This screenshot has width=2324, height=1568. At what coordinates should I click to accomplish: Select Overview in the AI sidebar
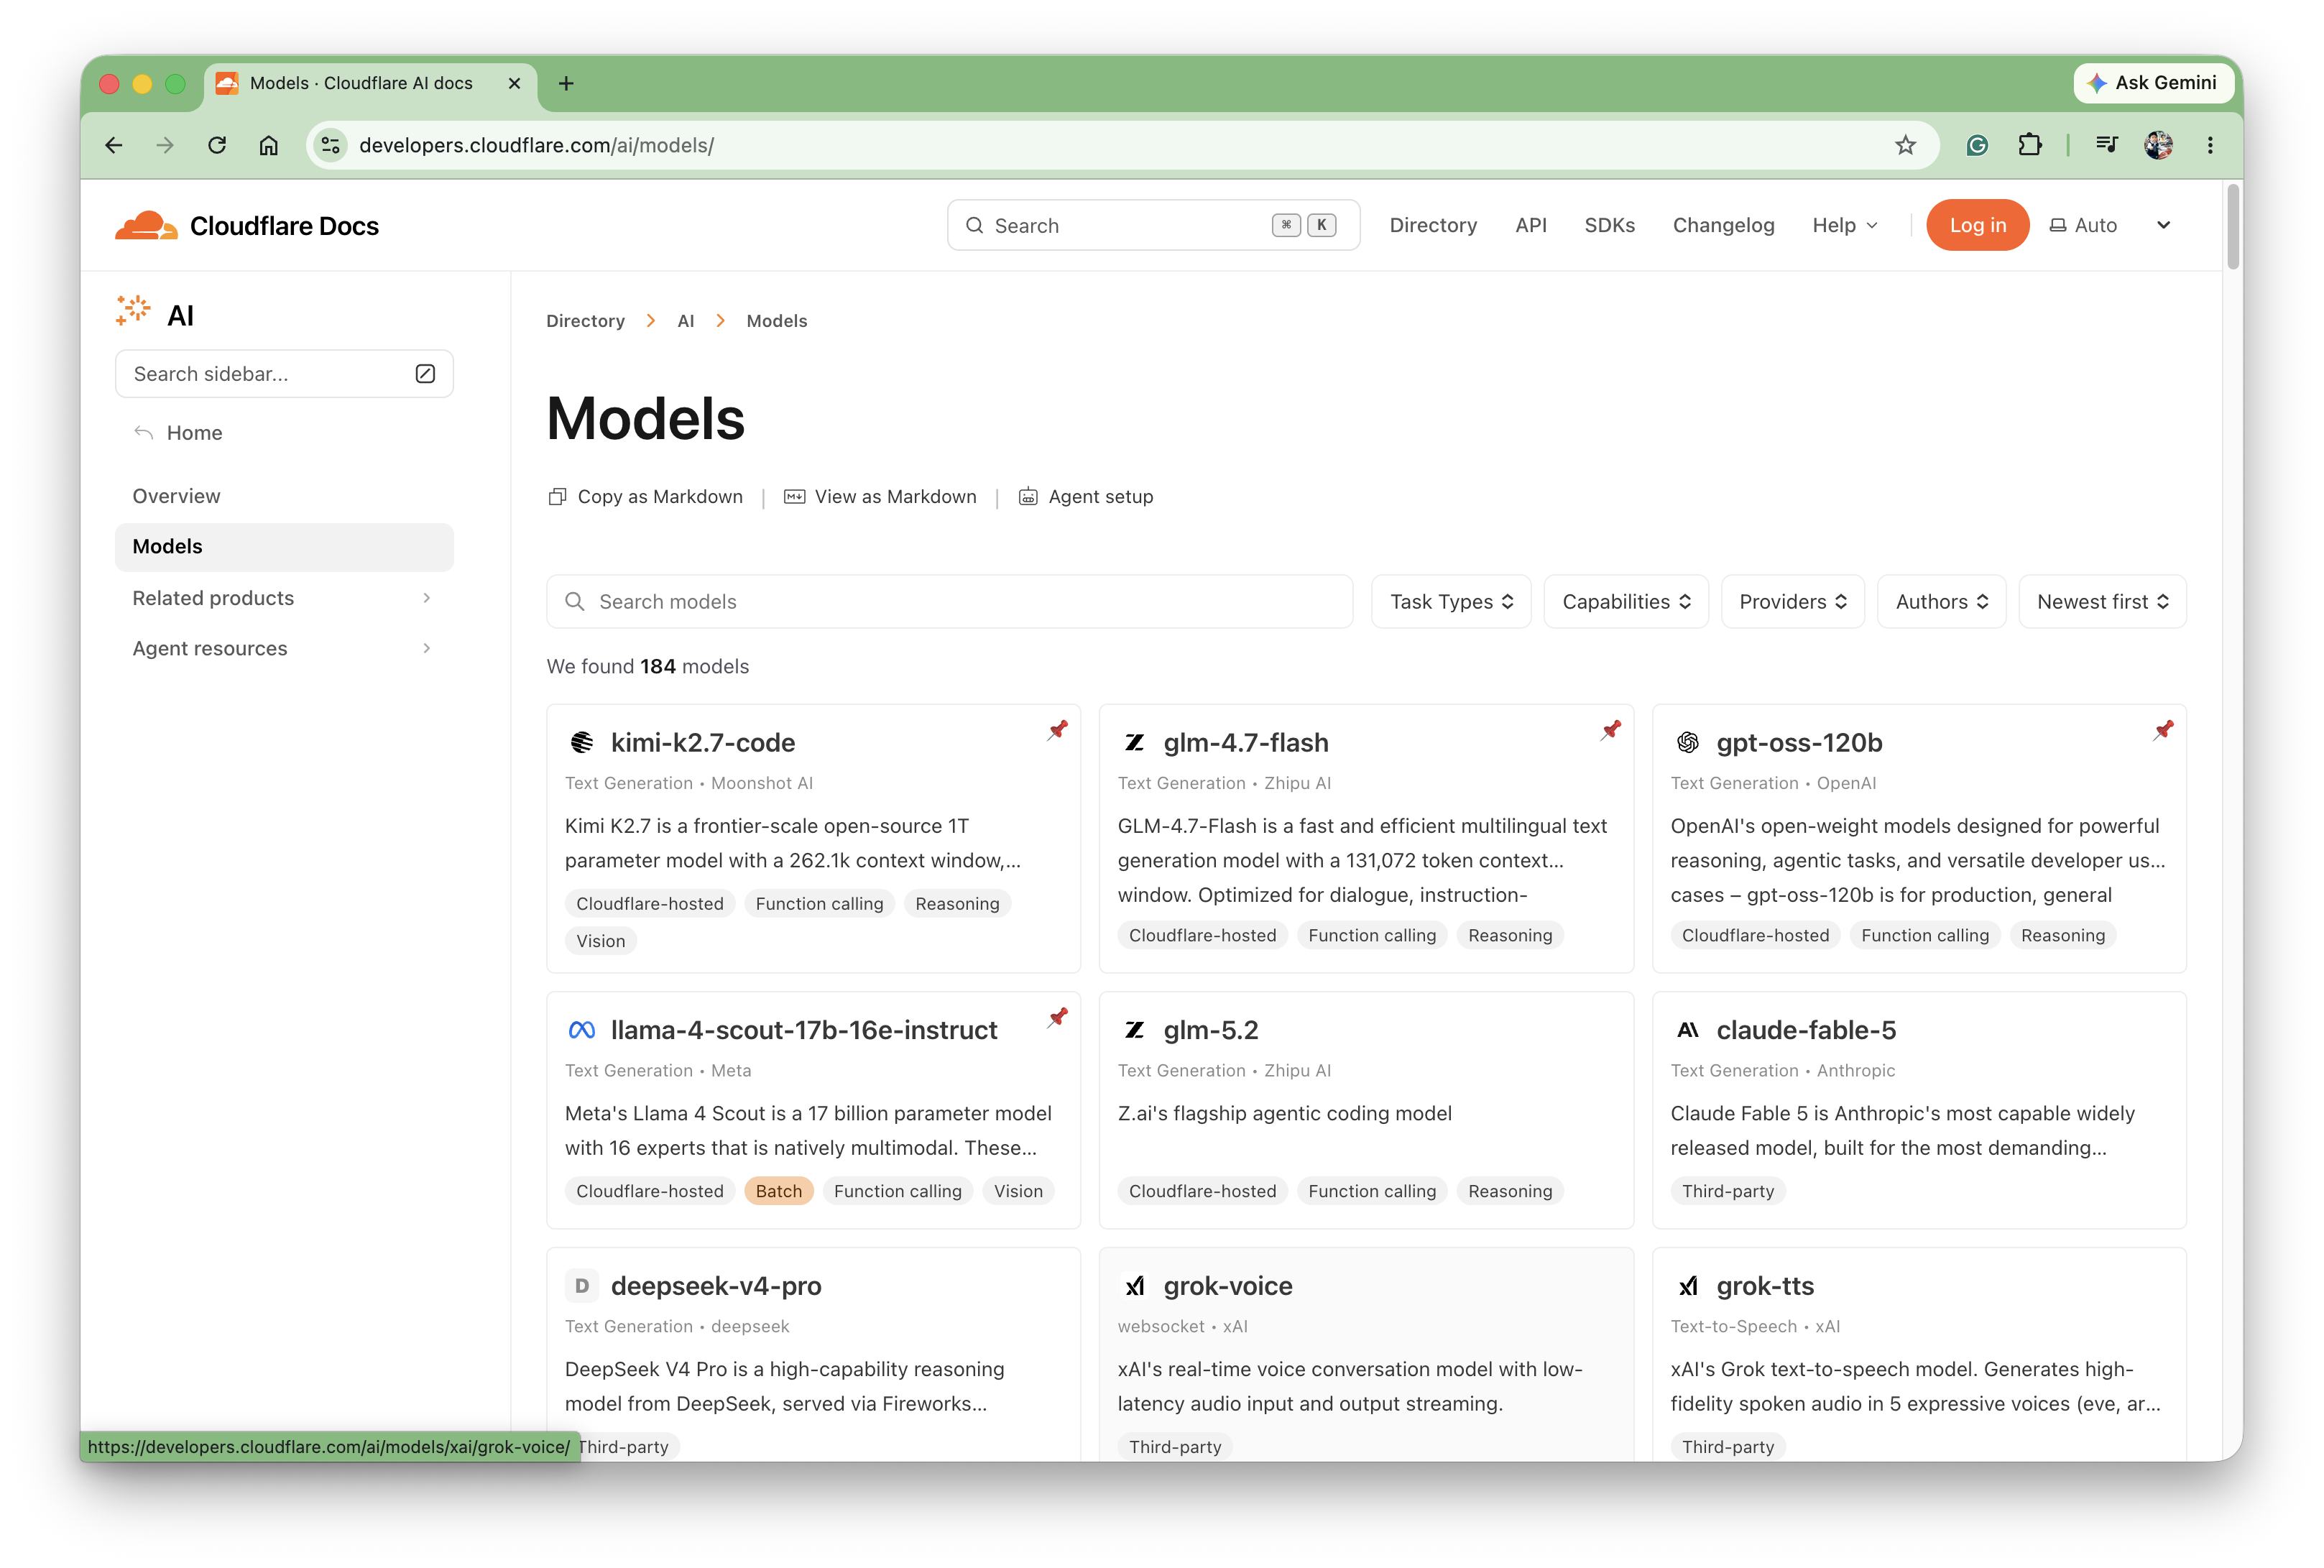tap(284, 496)
